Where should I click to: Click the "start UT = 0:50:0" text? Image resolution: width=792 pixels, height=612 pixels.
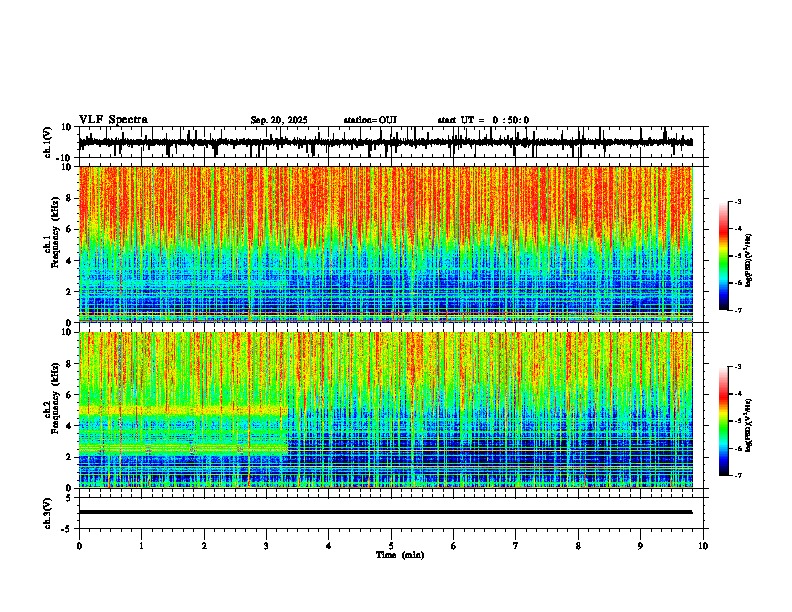pyautogui.click(x=483, y=120)
